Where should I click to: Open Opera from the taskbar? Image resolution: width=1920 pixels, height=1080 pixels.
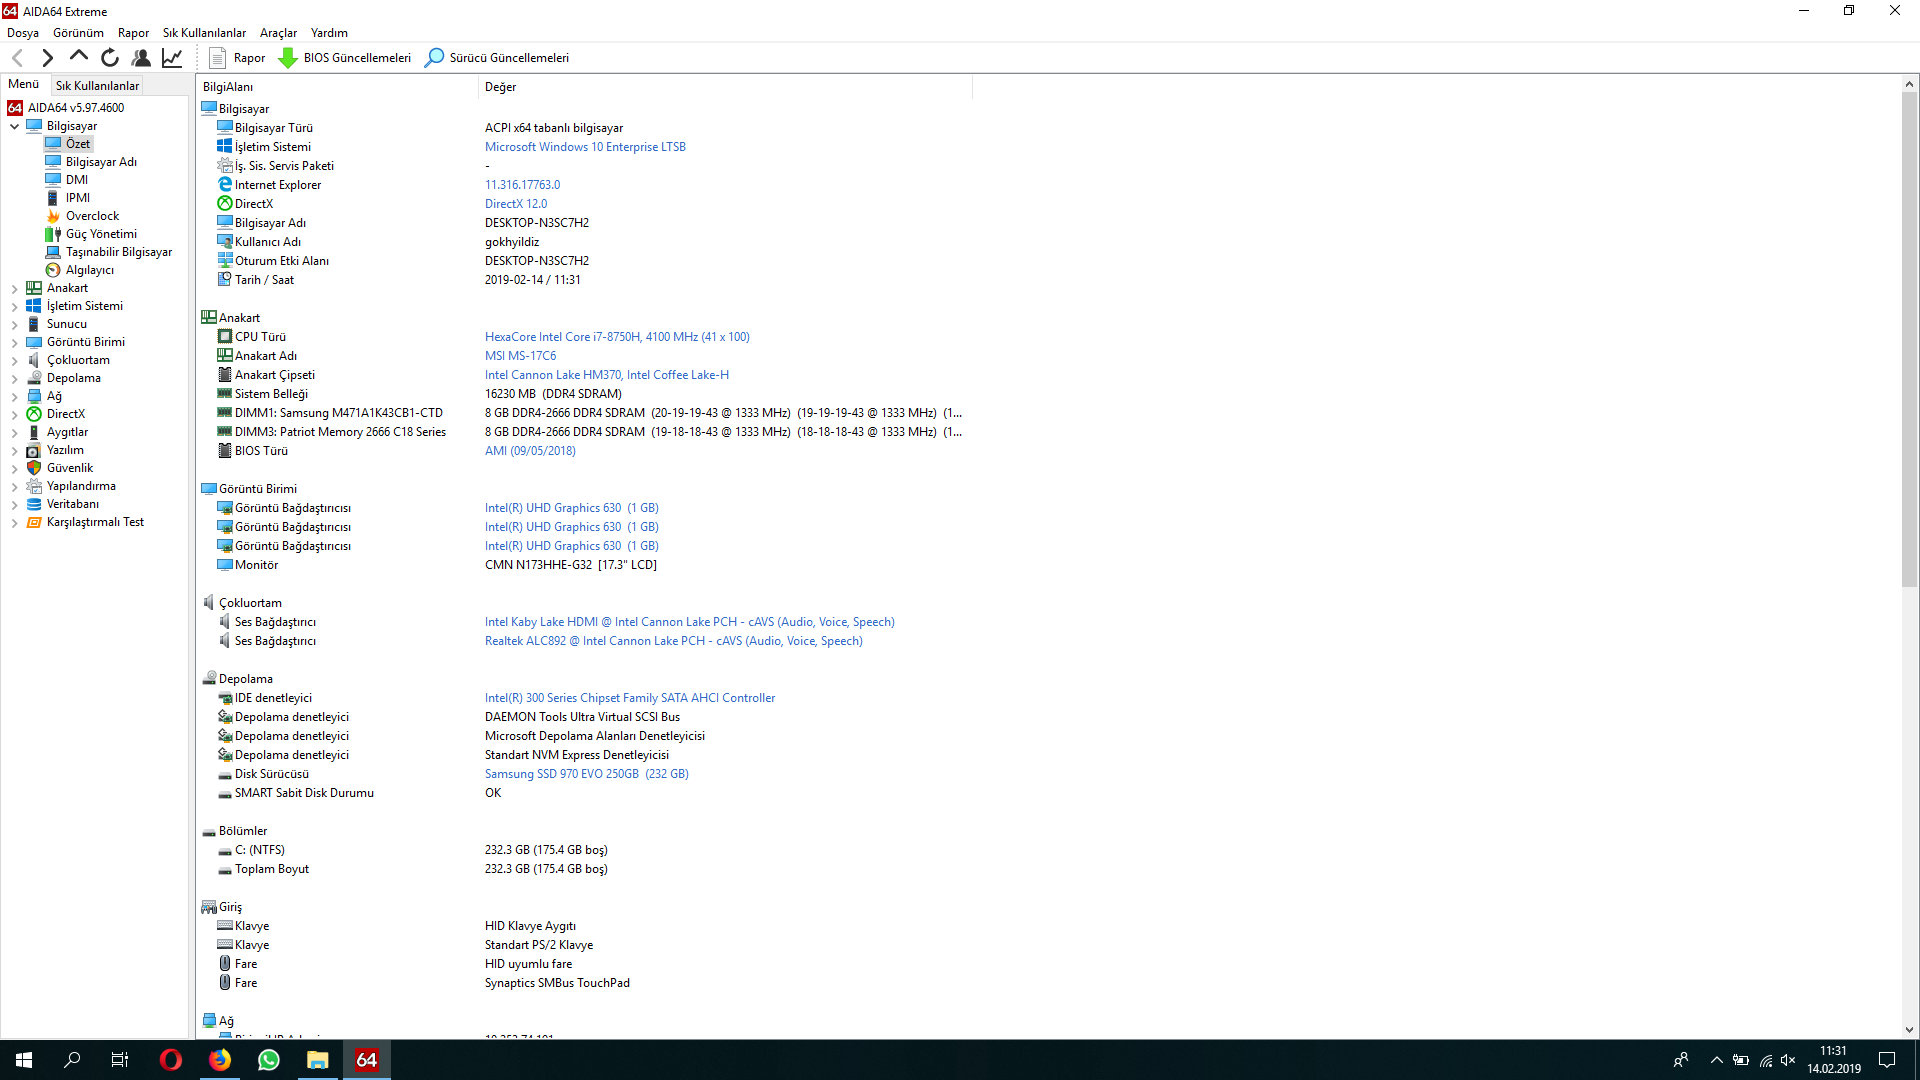pyautogui.click(x=170, y=1060)
